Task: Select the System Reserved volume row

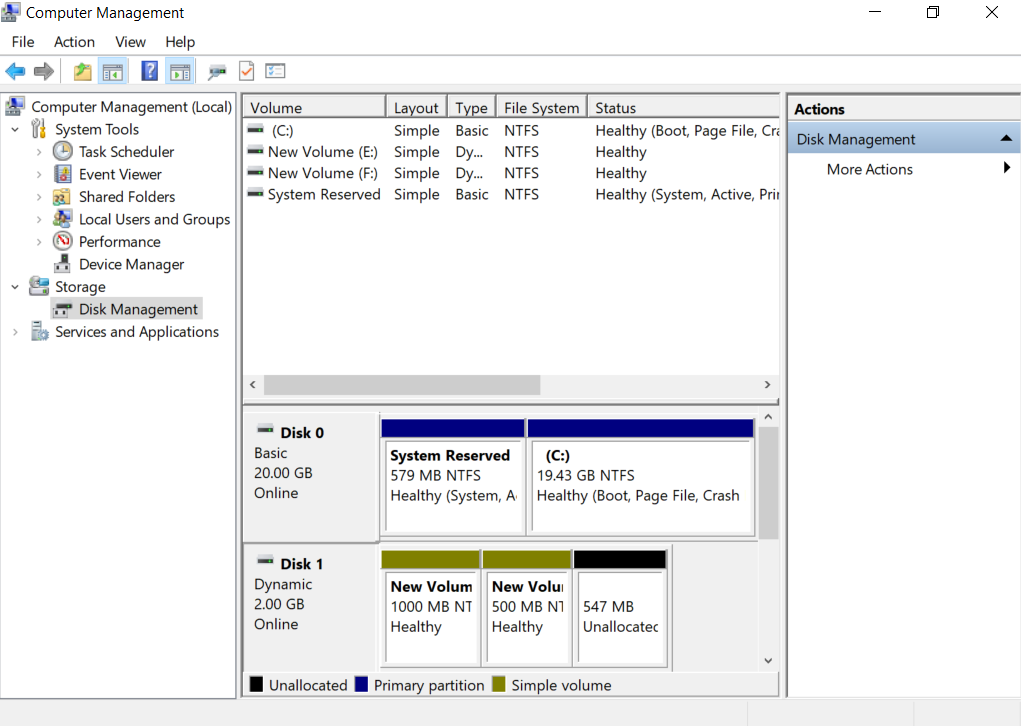Action: point(512,194)
